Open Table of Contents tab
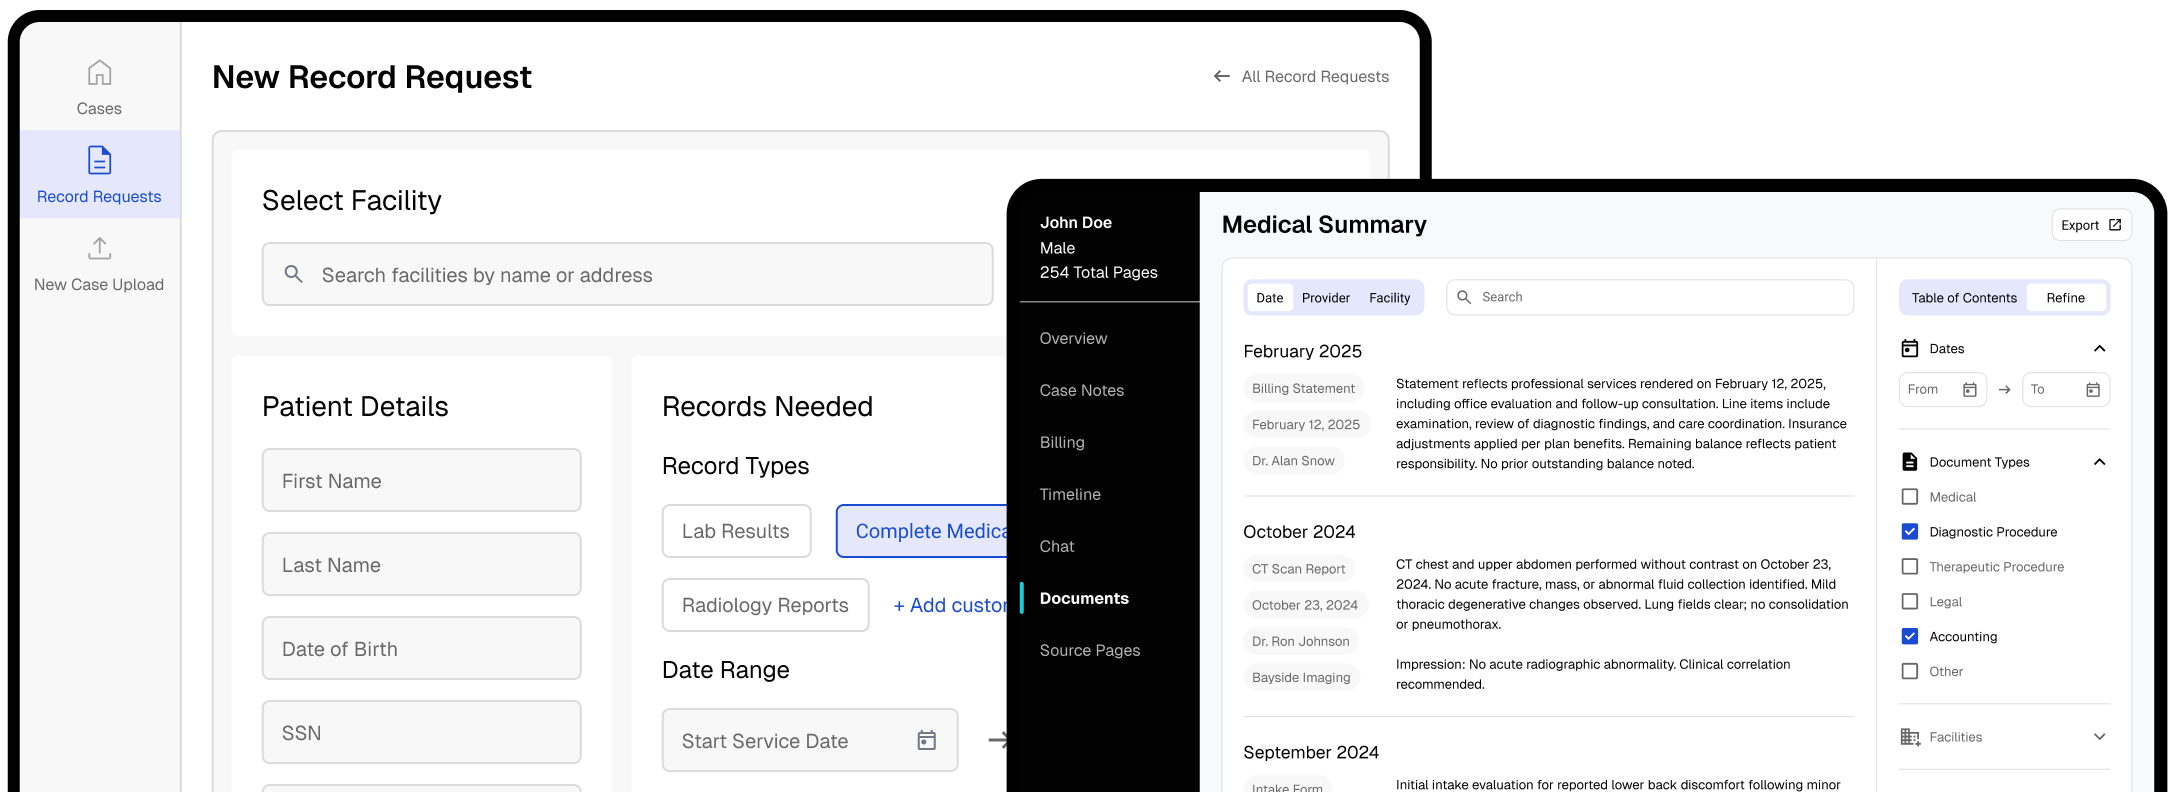The image size is (2174, 792). click(x=1964, y=297)
